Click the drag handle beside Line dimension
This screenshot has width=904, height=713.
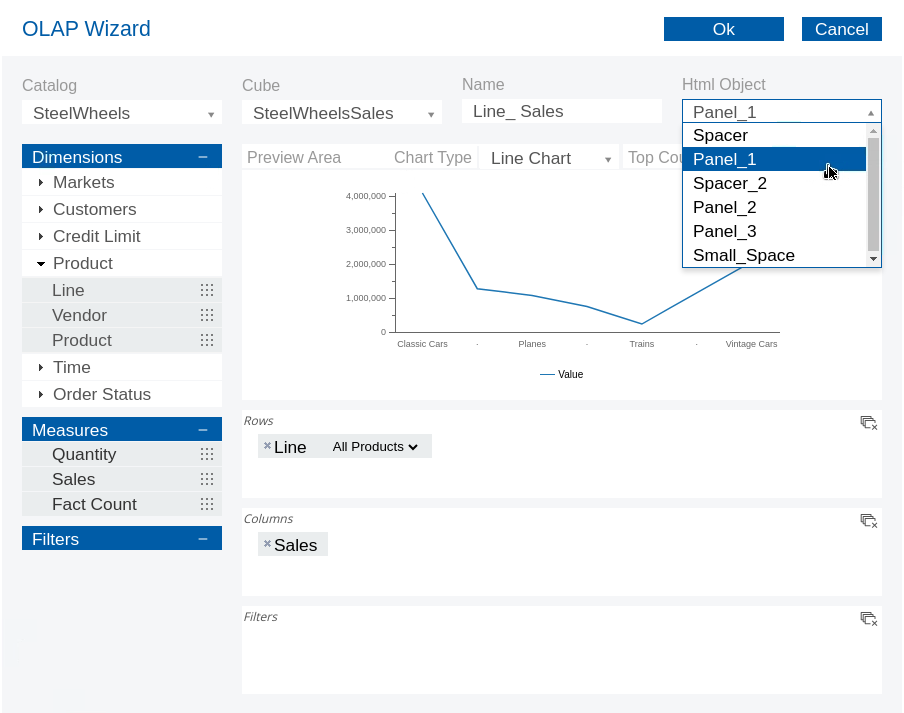tap(207, 290)
